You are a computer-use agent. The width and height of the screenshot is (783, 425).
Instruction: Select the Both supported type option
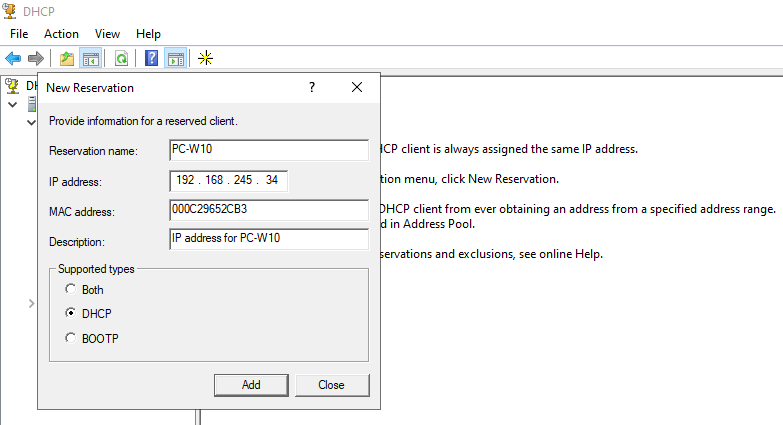click(70, 289)
